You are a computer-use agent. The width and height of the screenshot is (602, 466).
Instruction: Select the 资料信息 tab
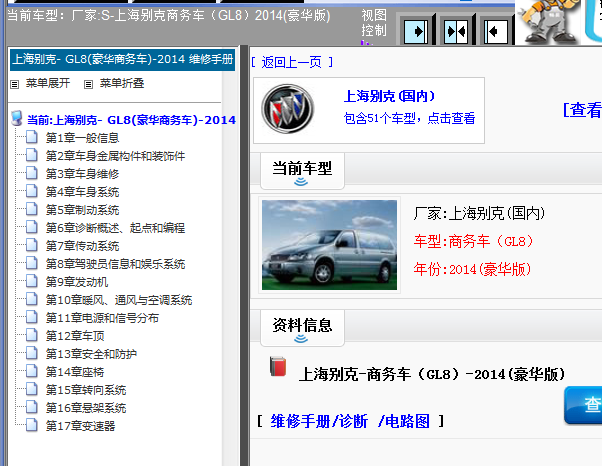[x=302, y=328]
